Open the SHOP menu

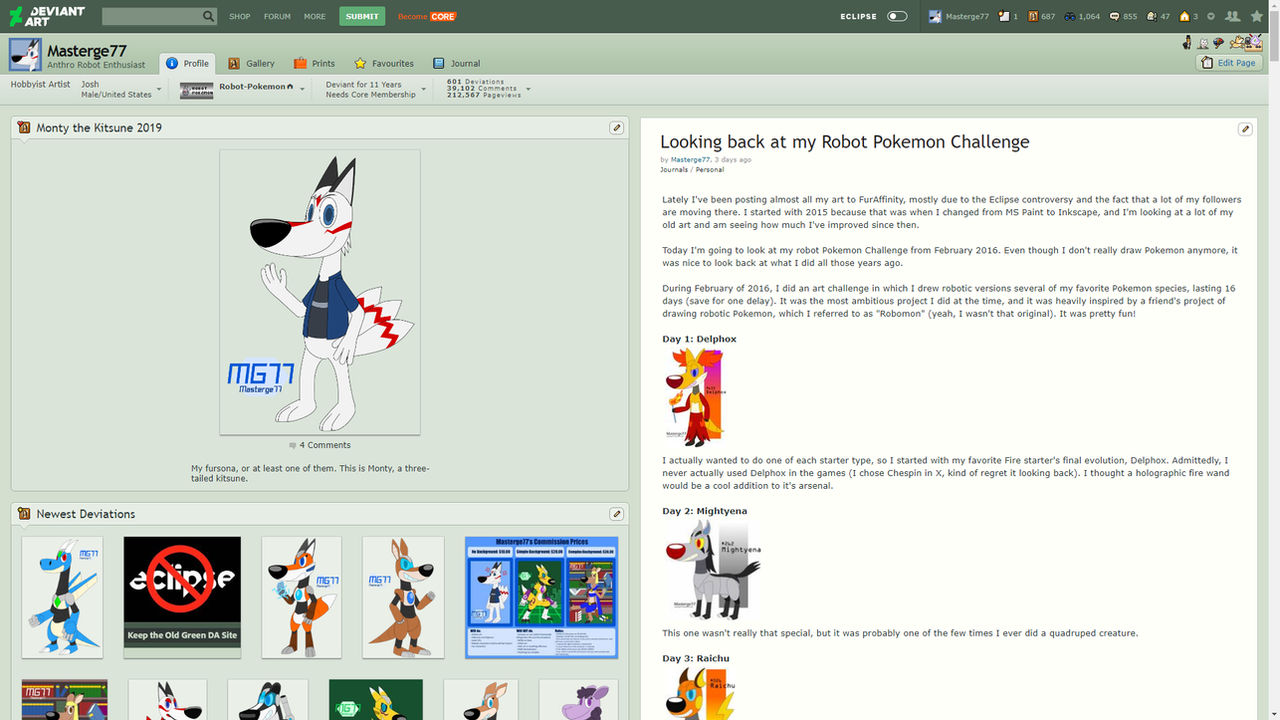coord(239,17)
